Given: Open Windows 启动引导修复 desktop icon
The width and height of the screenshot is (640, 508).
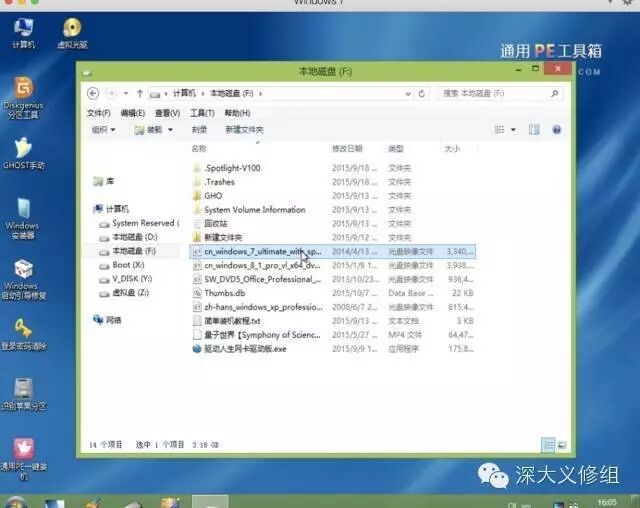Looking at the screenshot, I should pos(23,279).
